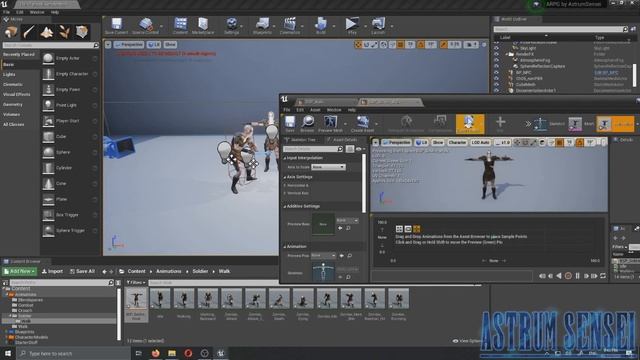This screenshot has height=360, width=640.
Task: Open the Preview Base Pose dropdown
Action: pyautogui.click(x=347, y=220)
